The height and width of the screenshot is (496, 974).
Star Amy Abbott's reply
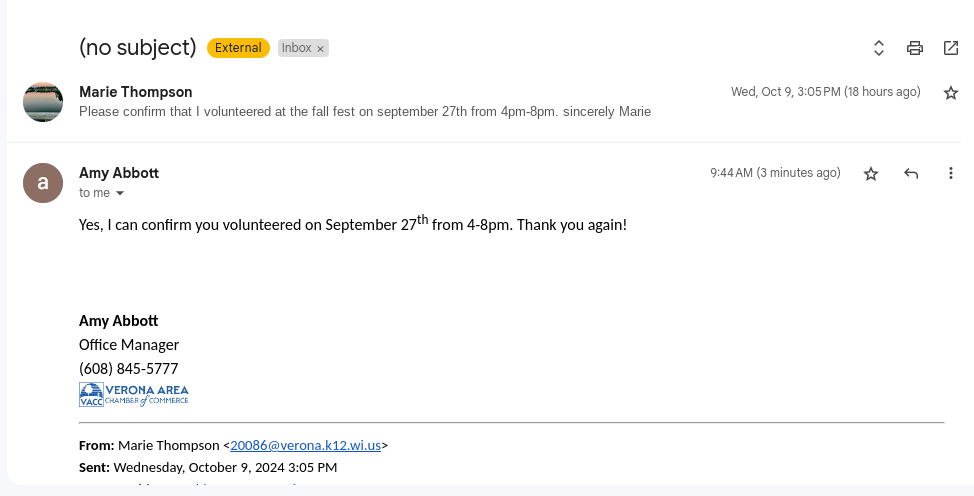tap(871, 174)
